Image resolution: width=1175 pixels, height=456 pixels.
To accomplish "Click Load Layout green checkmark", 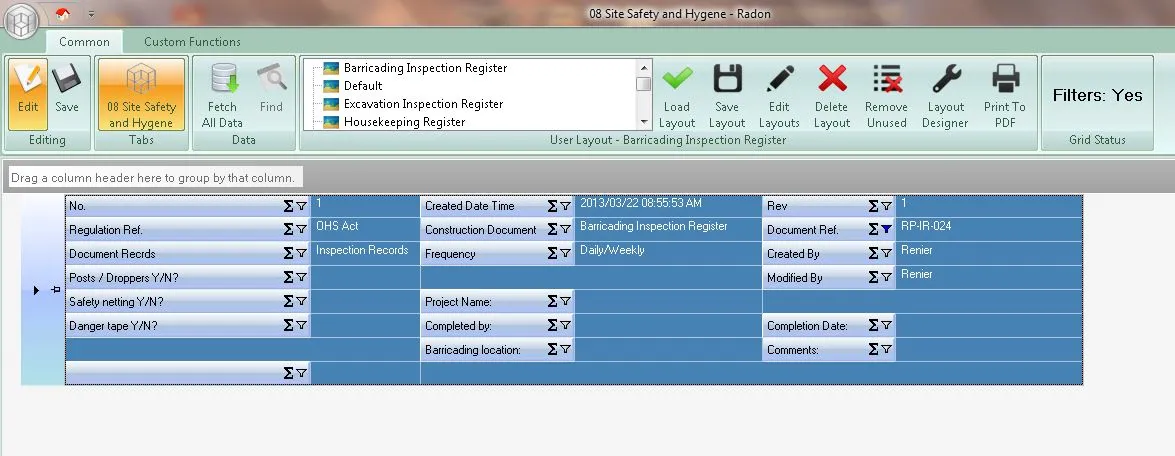I will (677, 78).
